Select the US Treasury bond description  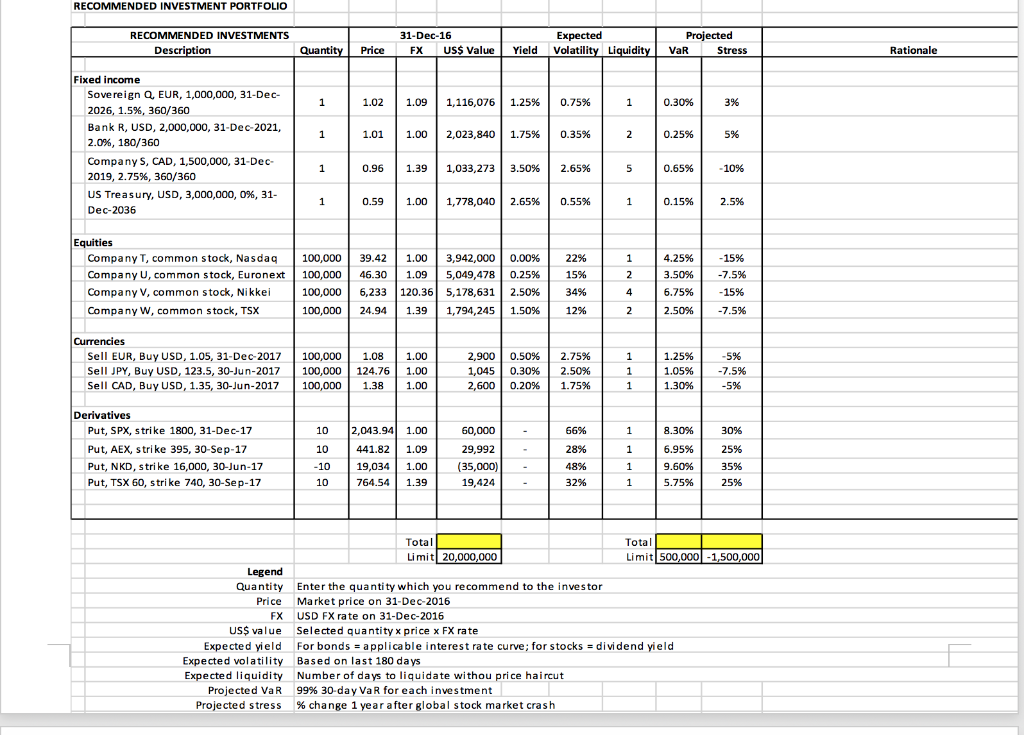pos(182,202)
